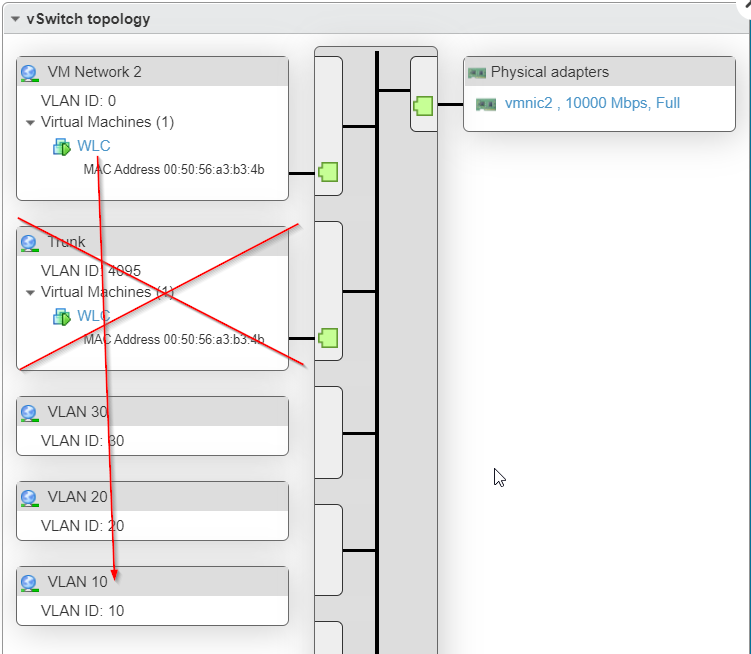Click the VM Network 2 port group globe icon
The width and height of the screenshot is (751, 654).
click(29, 73)
